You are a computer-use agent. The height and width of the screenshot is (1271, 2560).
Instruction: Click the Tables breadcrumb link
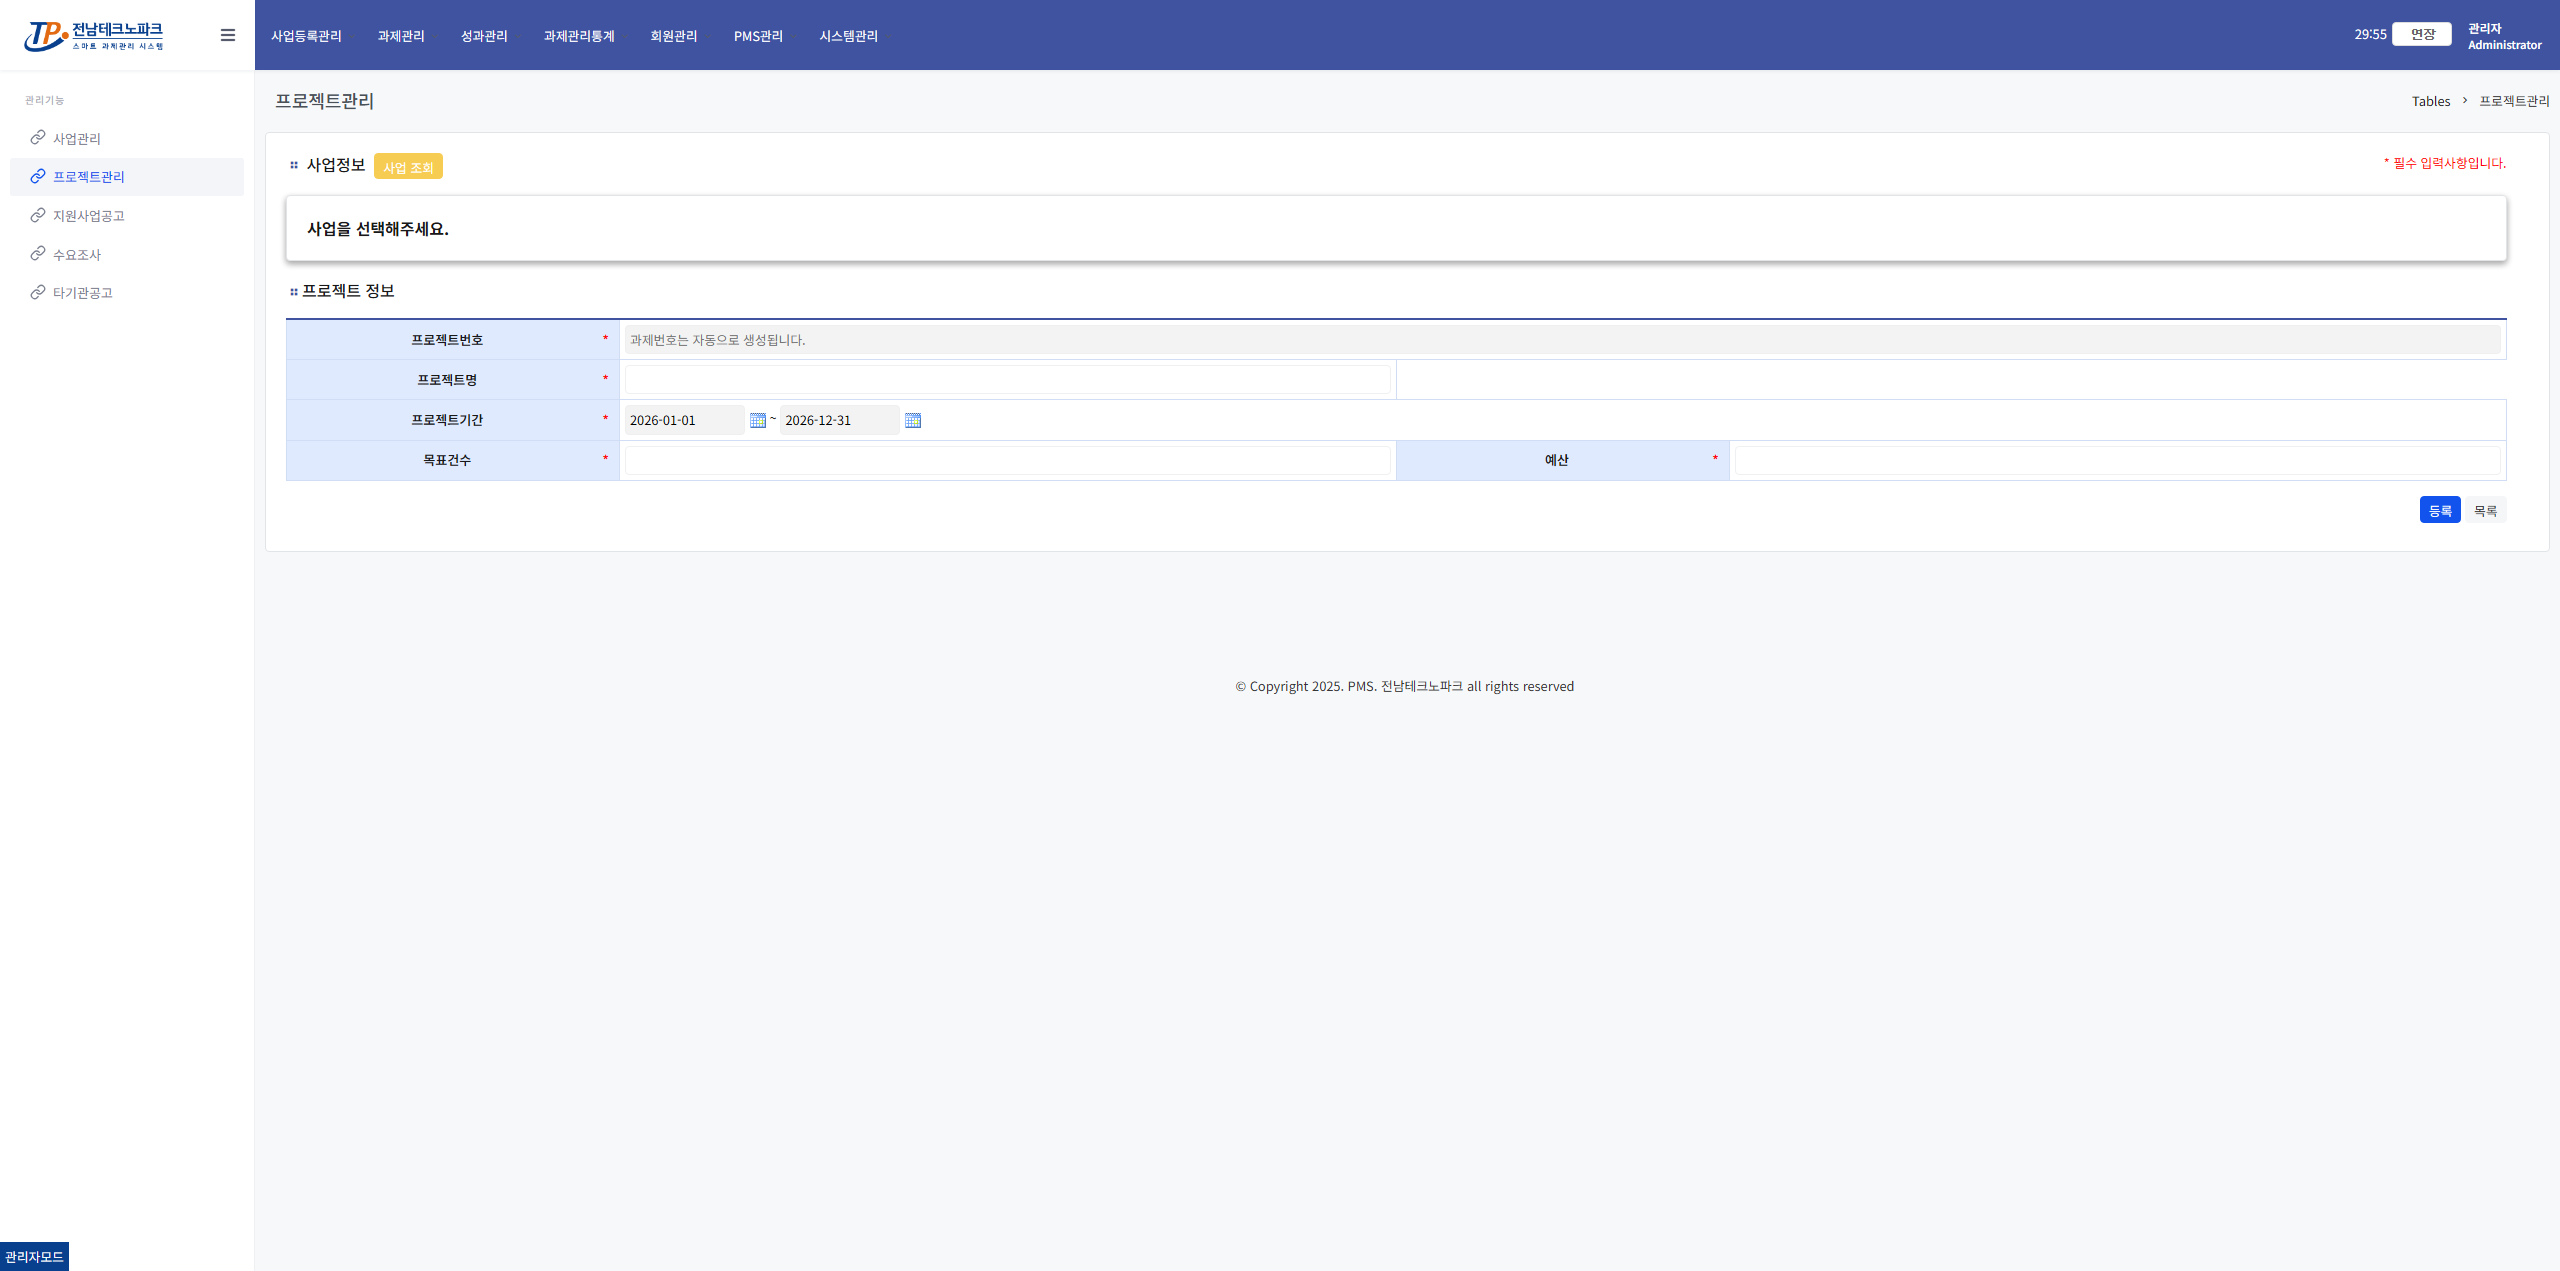pos(2431,101)
